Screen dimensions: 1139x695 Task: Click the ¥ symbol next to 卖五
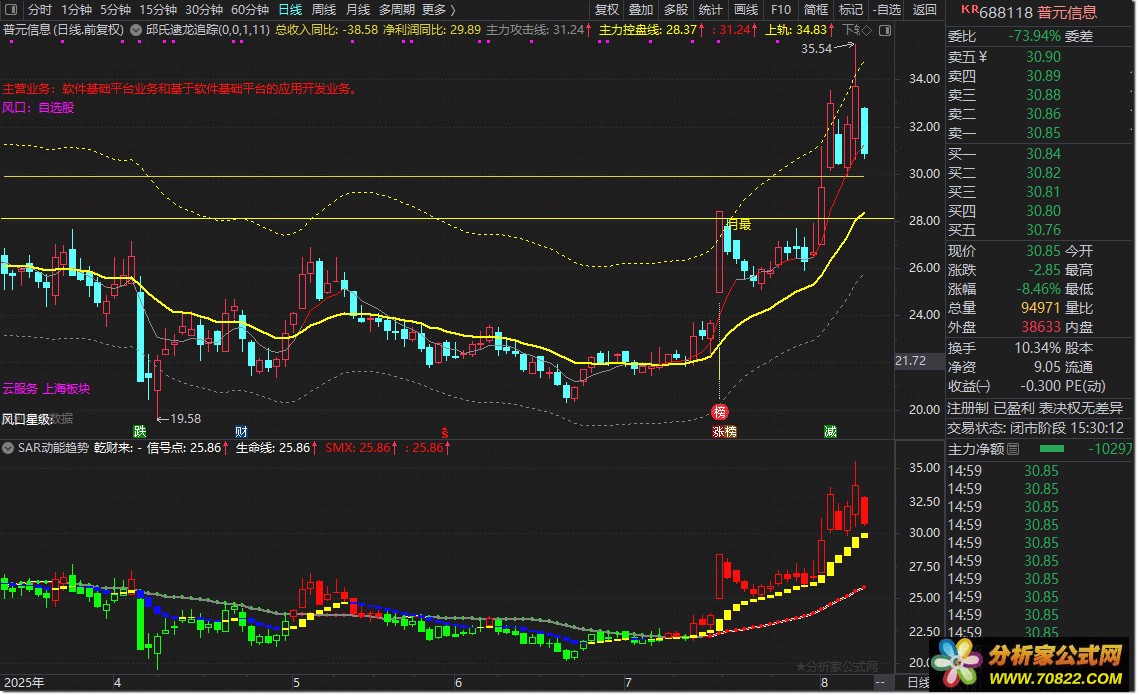coord(983,57)
